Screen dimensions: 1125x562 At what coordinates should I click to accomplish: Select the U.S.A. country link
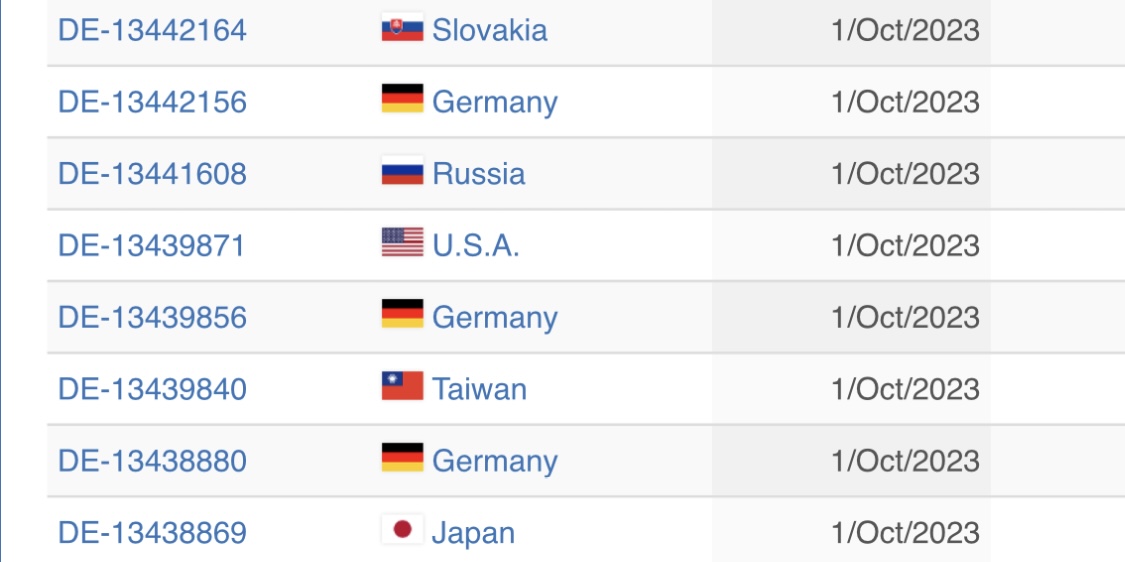coord(476,245)
